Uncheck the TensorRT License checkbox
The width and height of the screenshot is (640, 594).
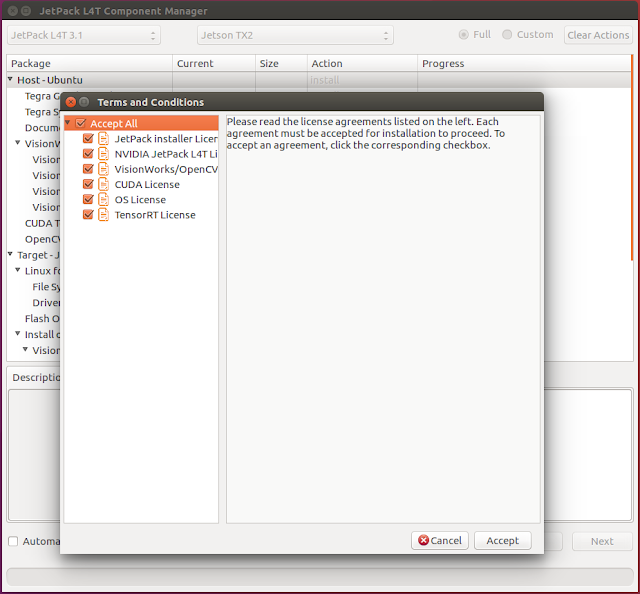point(88,214)
